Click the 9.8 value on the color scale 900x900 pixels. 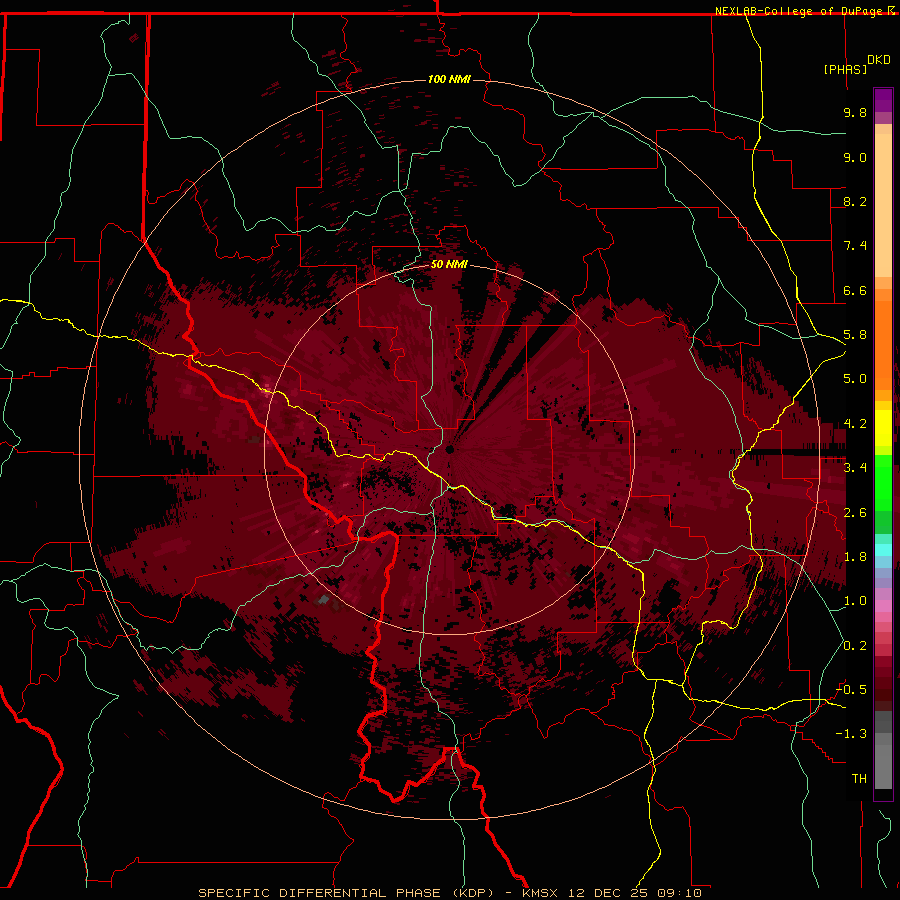[x=855, y=112]
